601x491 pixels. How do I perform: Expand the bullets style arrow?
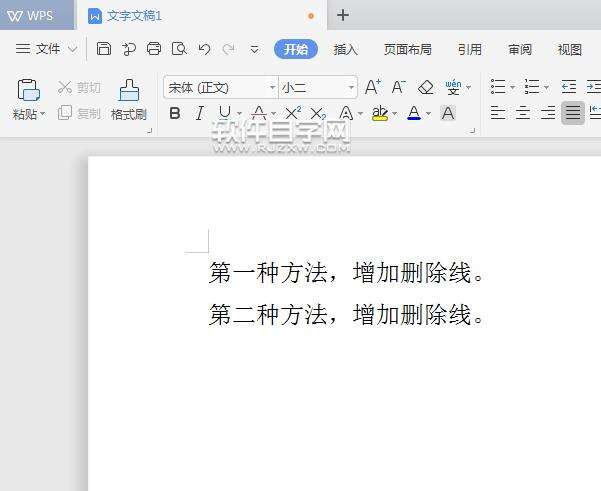(512, 88)
